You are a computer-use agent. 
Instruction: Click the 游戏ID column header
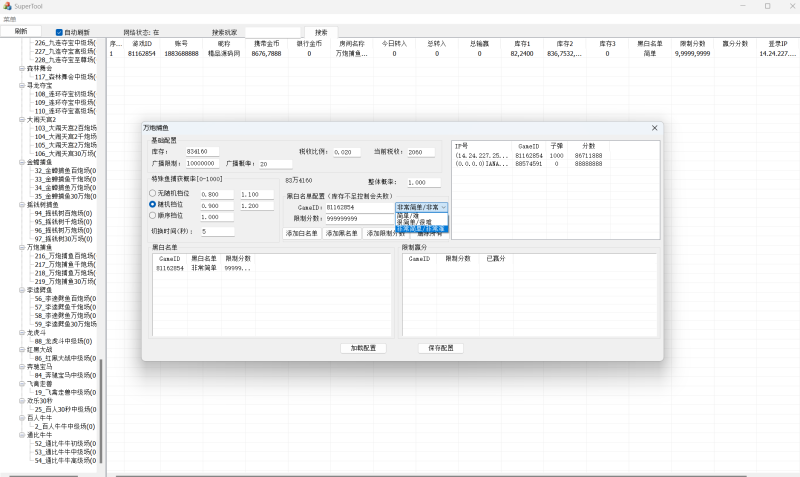pyautogui.click(x=141, y=44)
